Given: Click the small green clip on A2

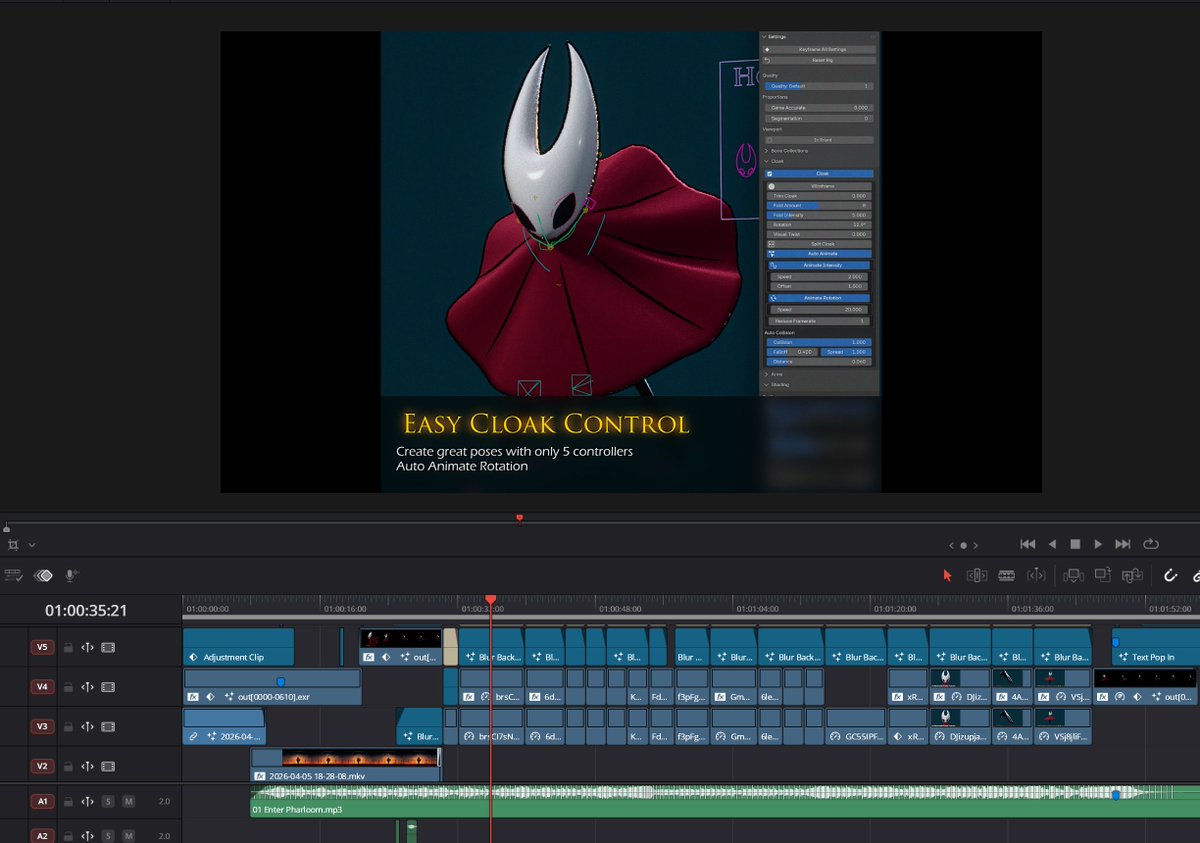Looking at the screenshot, I should 411,831.
